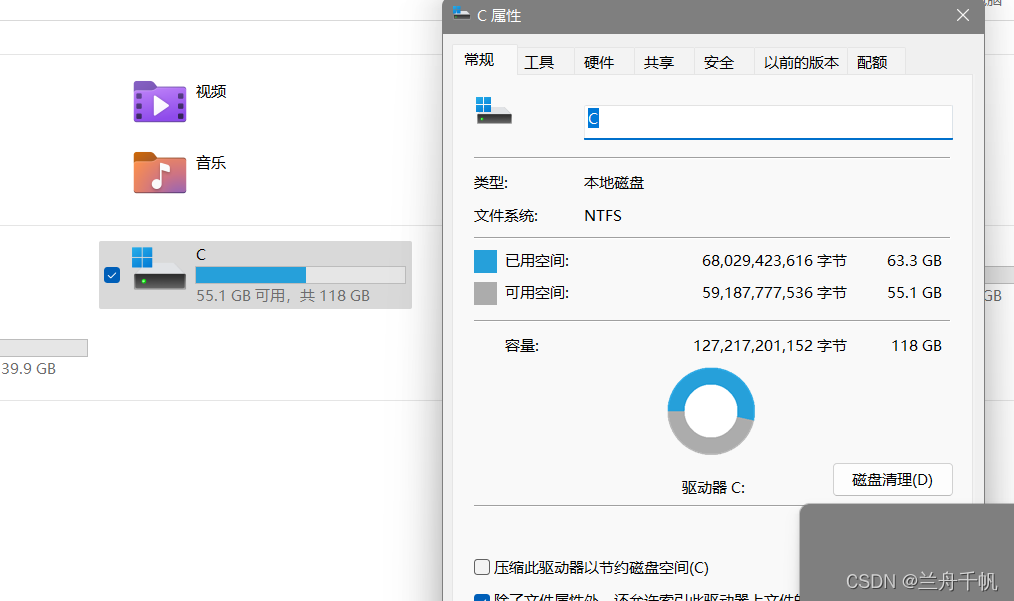Viewport: 1014px width, 601px height.
Task: Click the 59,187,777,536 字节 free space value
Action: [774, 292]
